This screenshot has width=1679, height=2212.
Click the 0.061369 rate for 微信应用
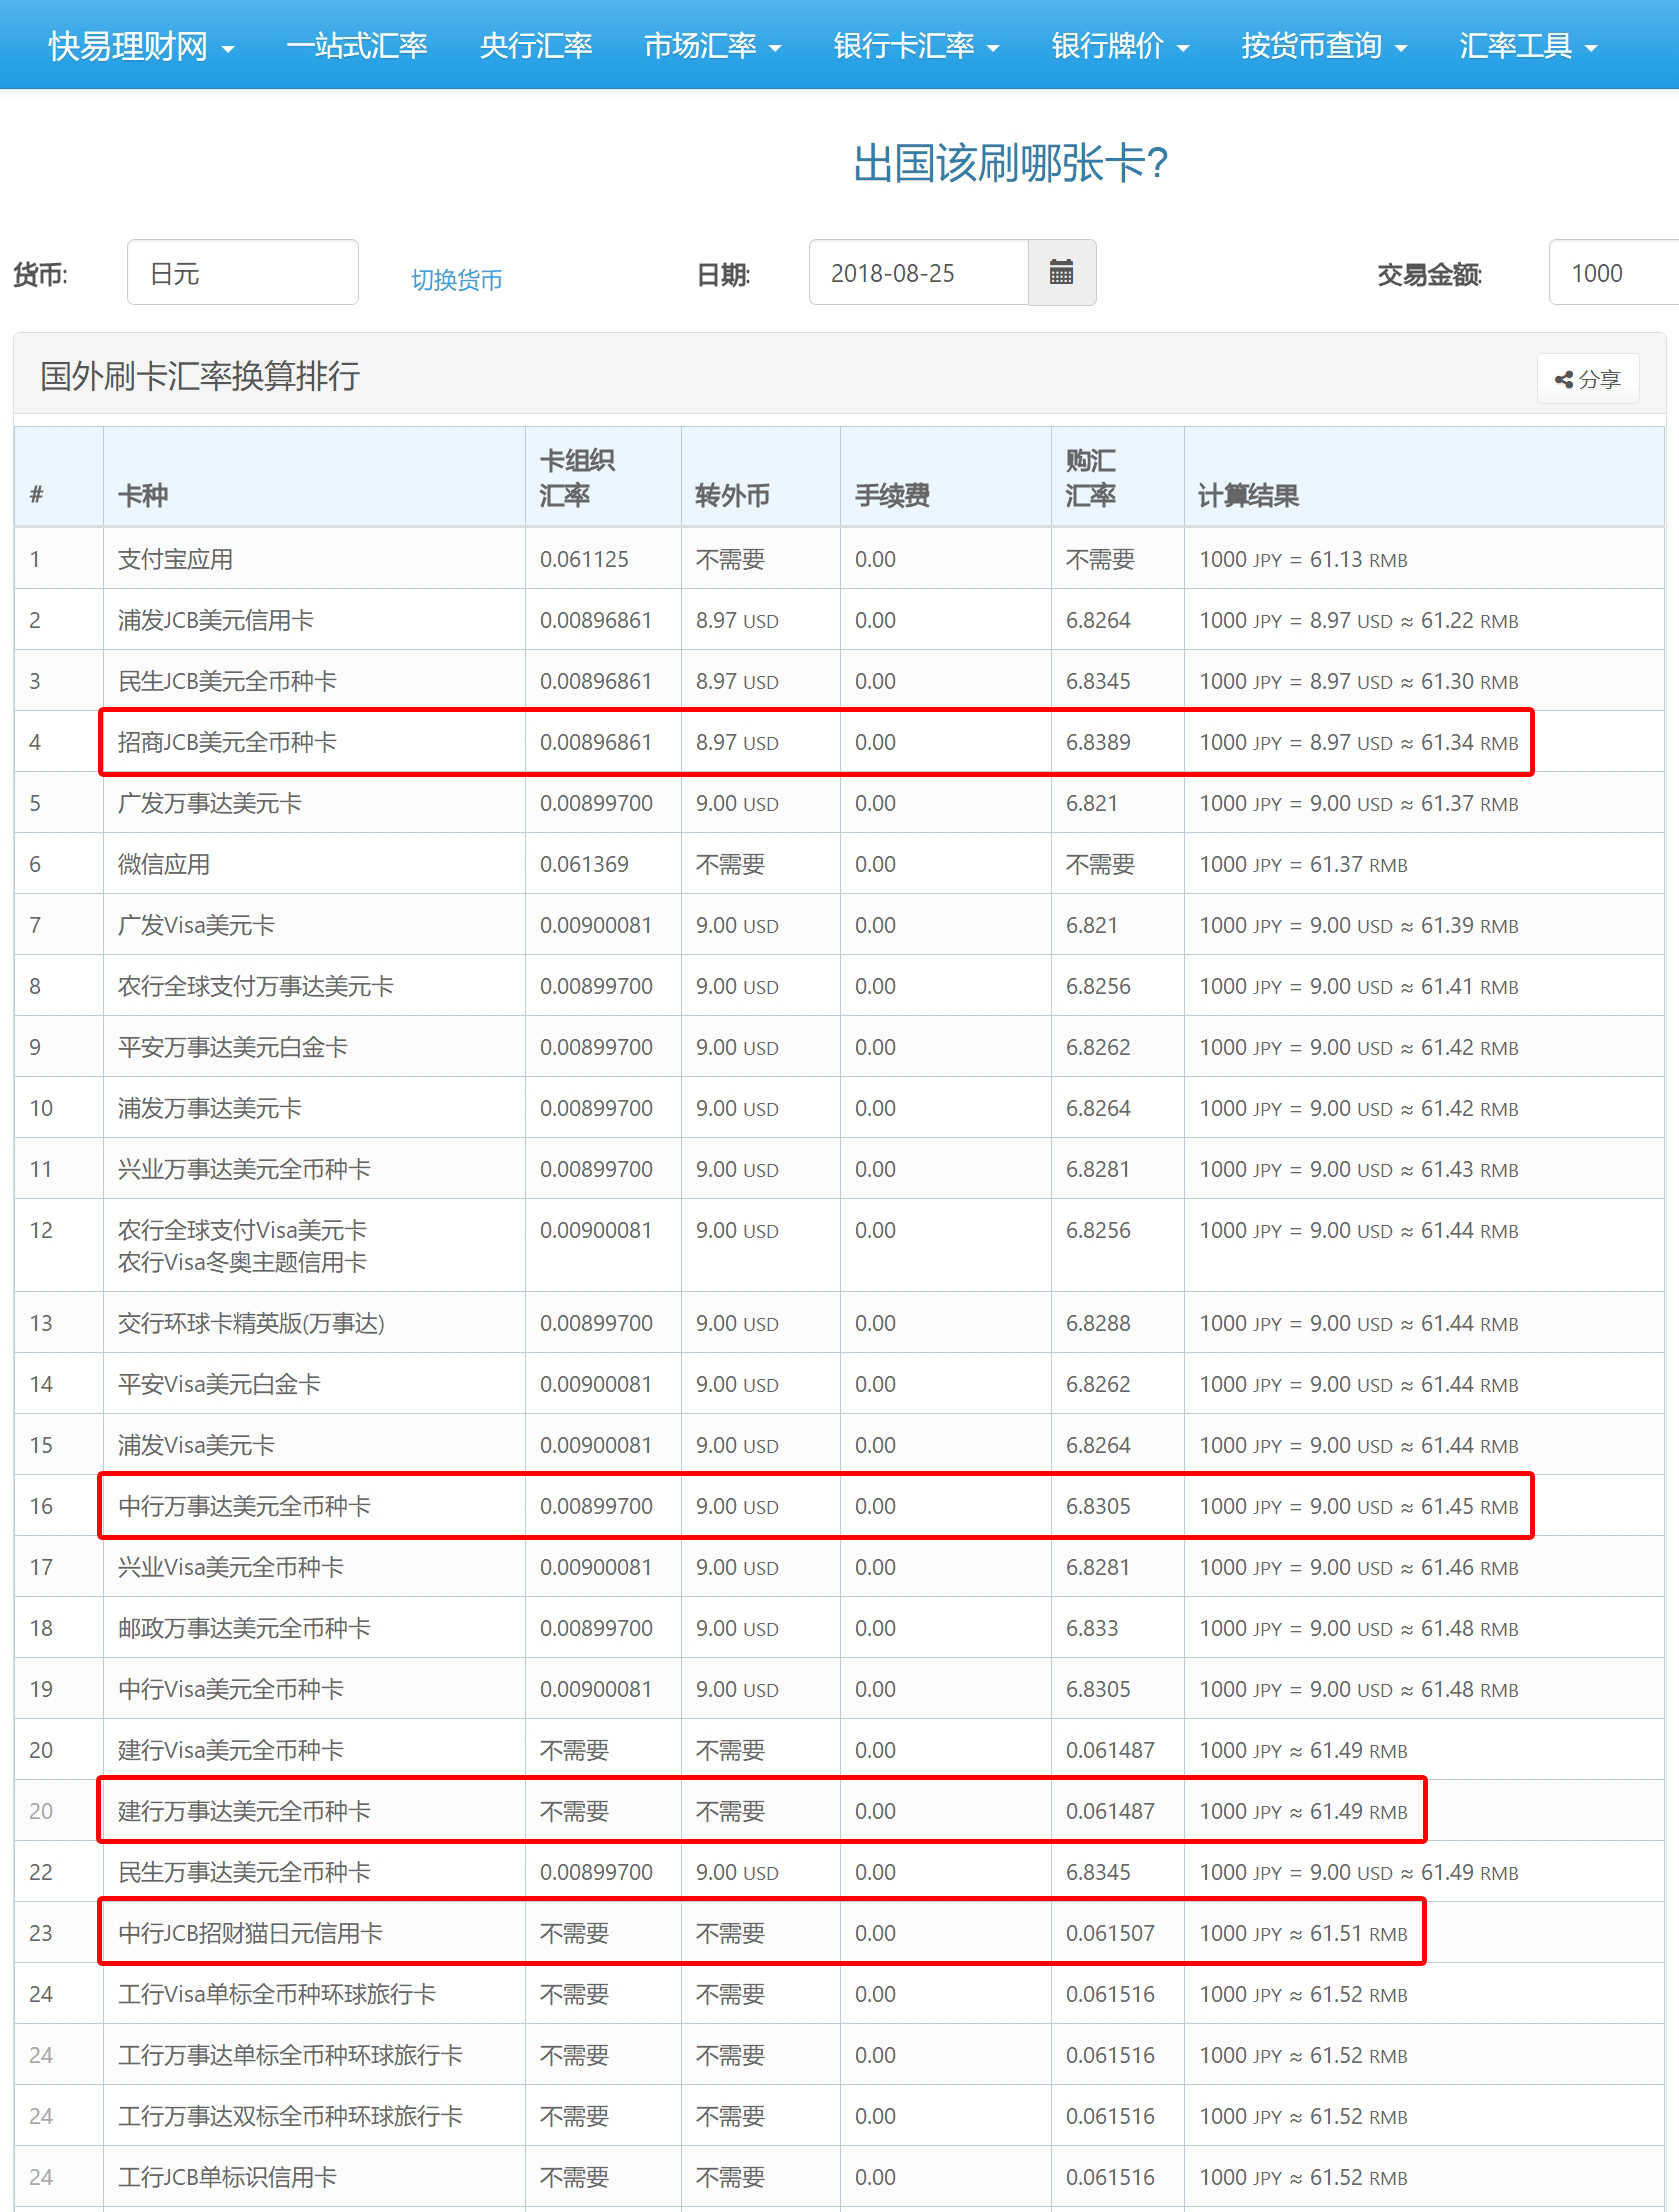pyautogui.click(x=584, y=864)
